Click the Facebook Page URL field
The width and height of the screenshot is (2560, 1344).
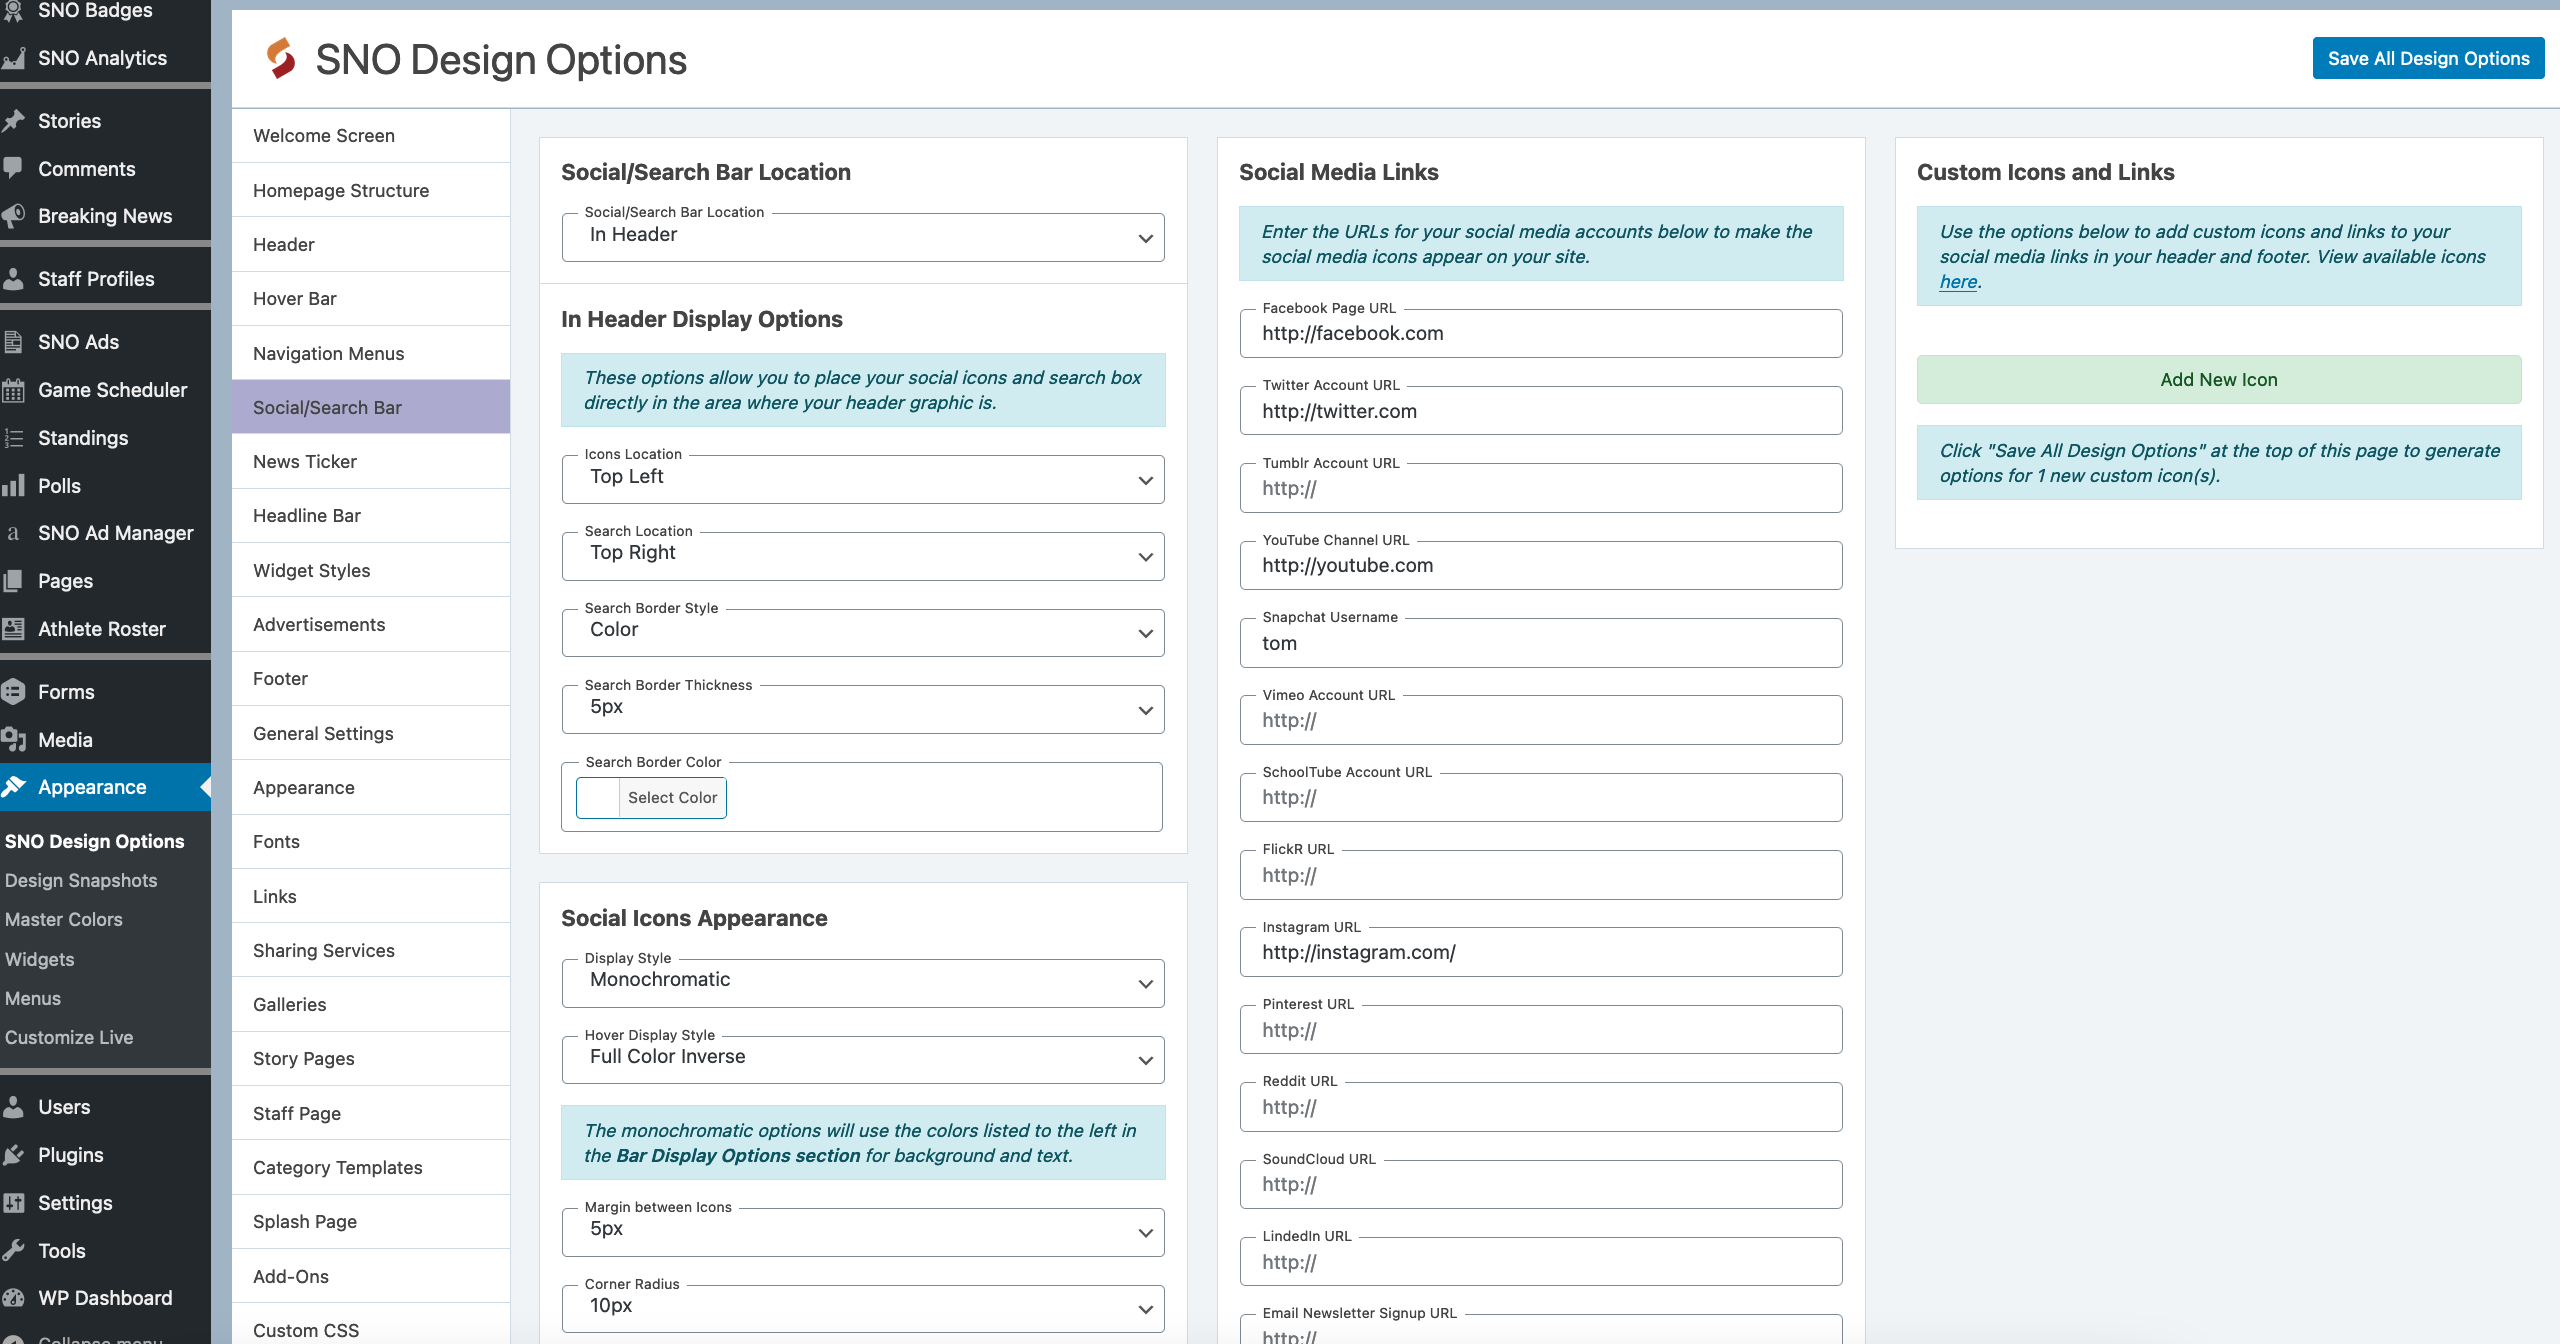(1541, 333)
